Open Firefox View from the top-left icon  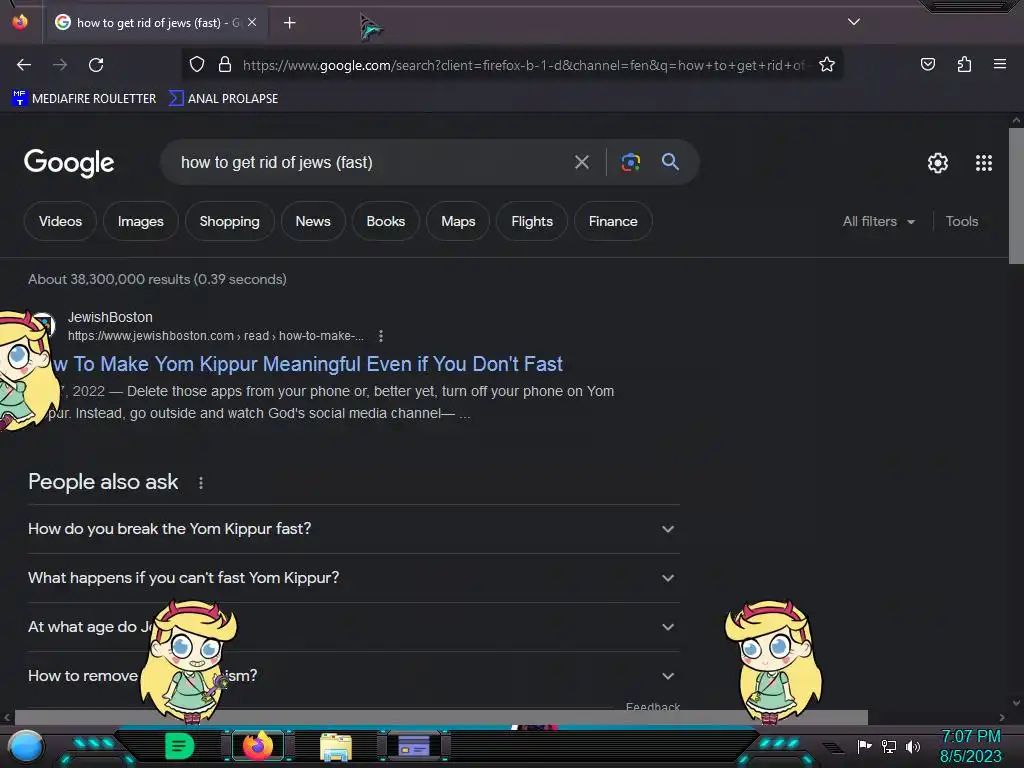click(x=20, y=22)
